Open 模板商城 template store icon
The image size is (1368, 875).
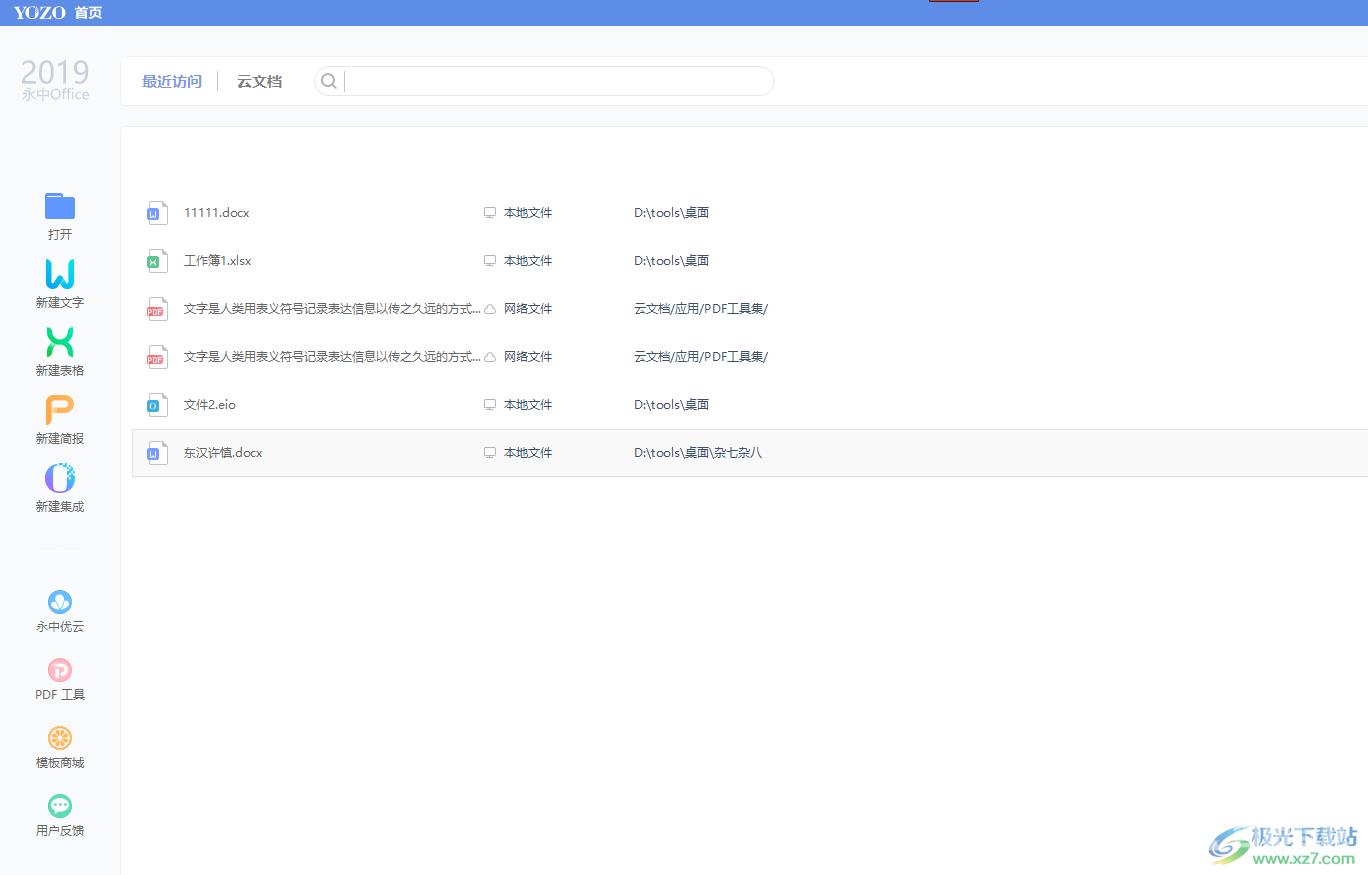click(60, 738)
